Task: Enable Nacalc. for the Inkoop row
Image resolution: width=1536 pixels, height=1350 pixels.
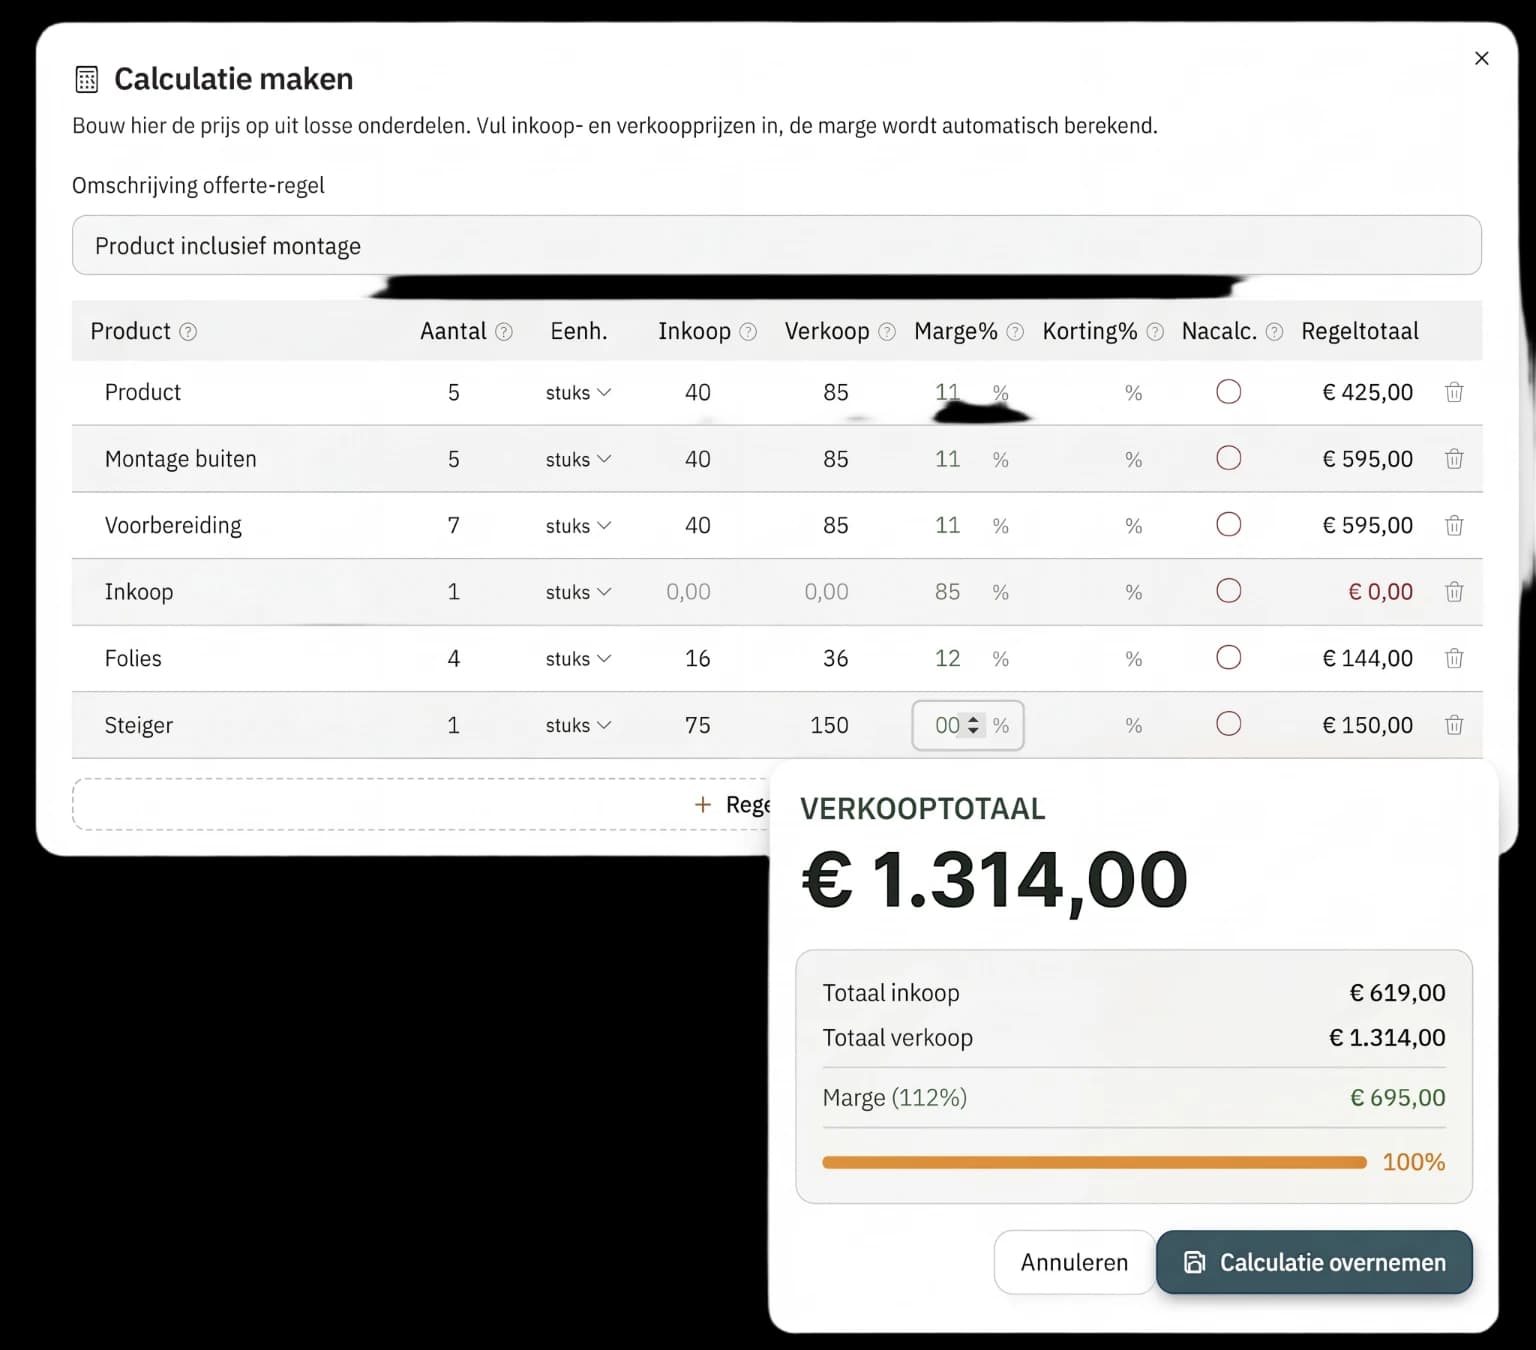Action: click(x=1228, y=591)
